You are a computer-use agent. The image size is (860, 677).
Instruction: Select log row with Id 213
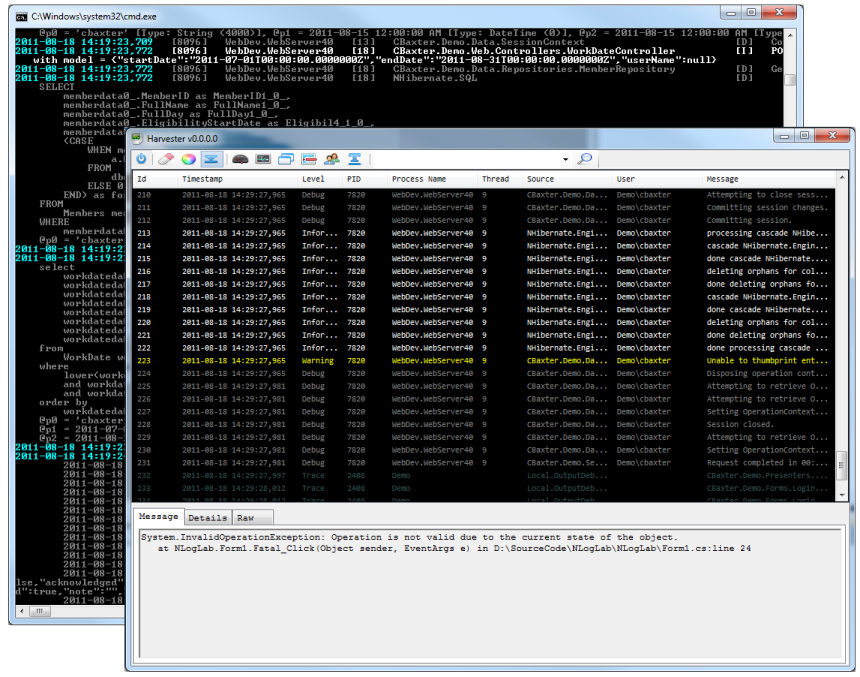(484, 233)
